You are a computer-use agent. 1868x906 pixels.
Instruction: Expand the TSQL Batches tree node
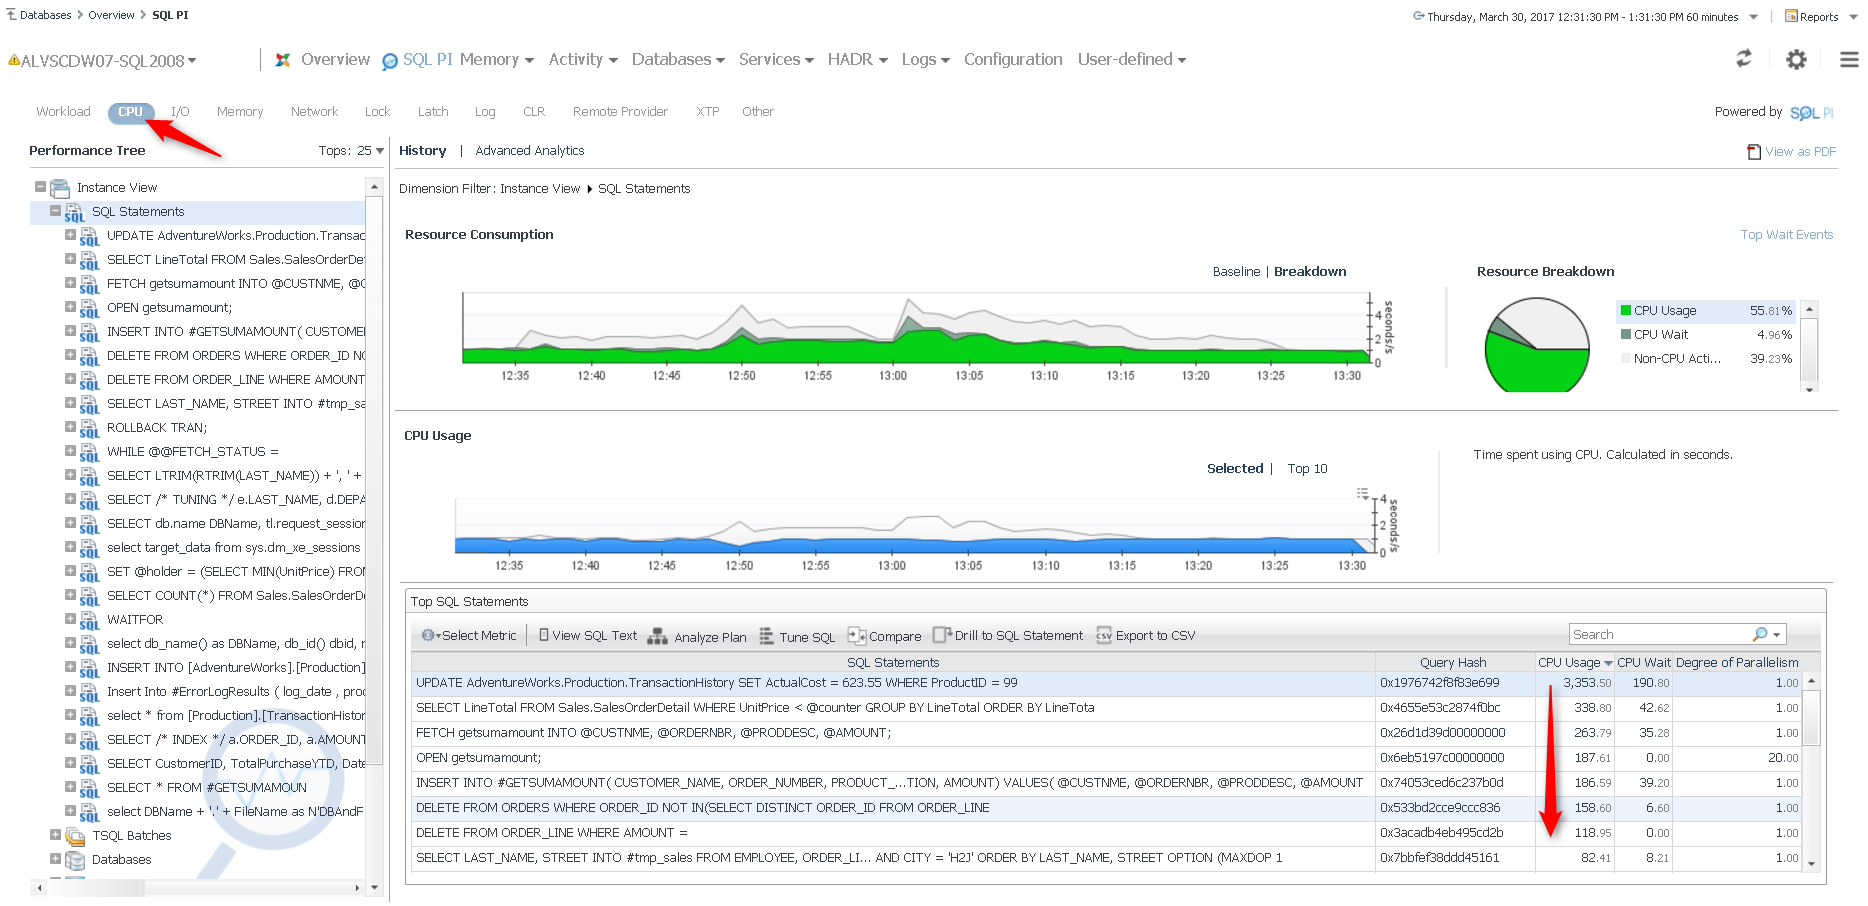pos(56,835)
